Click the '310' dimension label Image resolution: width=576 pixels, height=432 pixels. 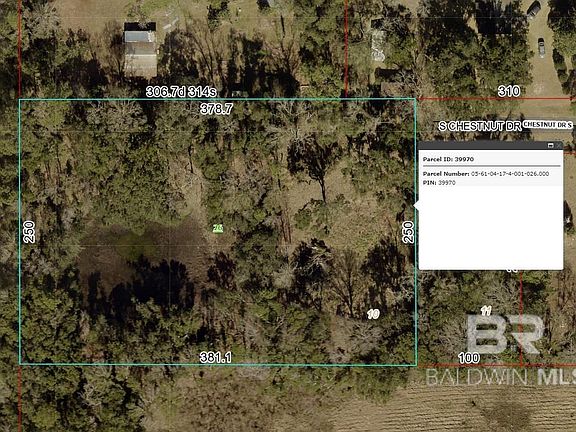point(509,91)
